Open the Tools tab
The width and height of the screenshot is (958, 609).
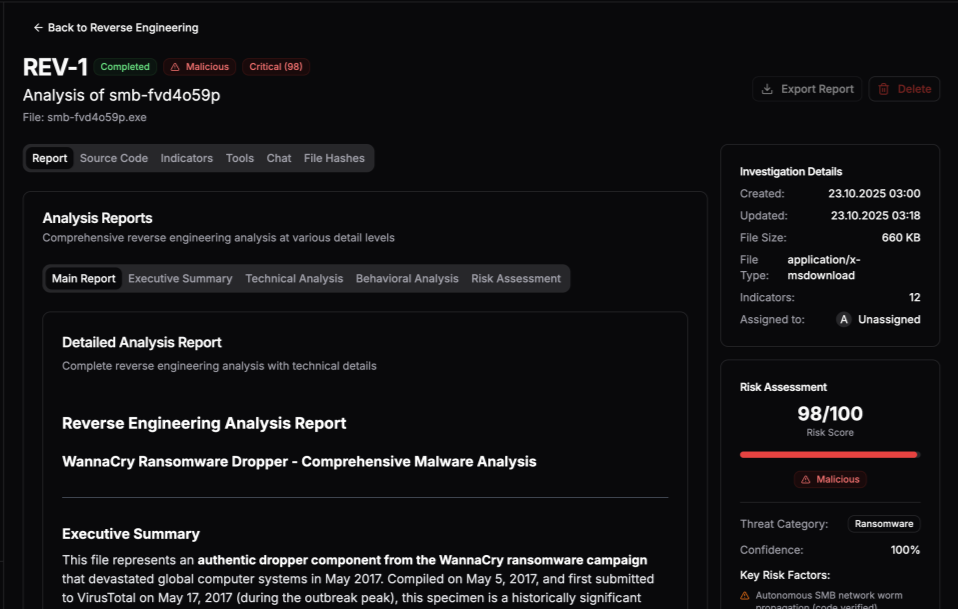point(240,158)
